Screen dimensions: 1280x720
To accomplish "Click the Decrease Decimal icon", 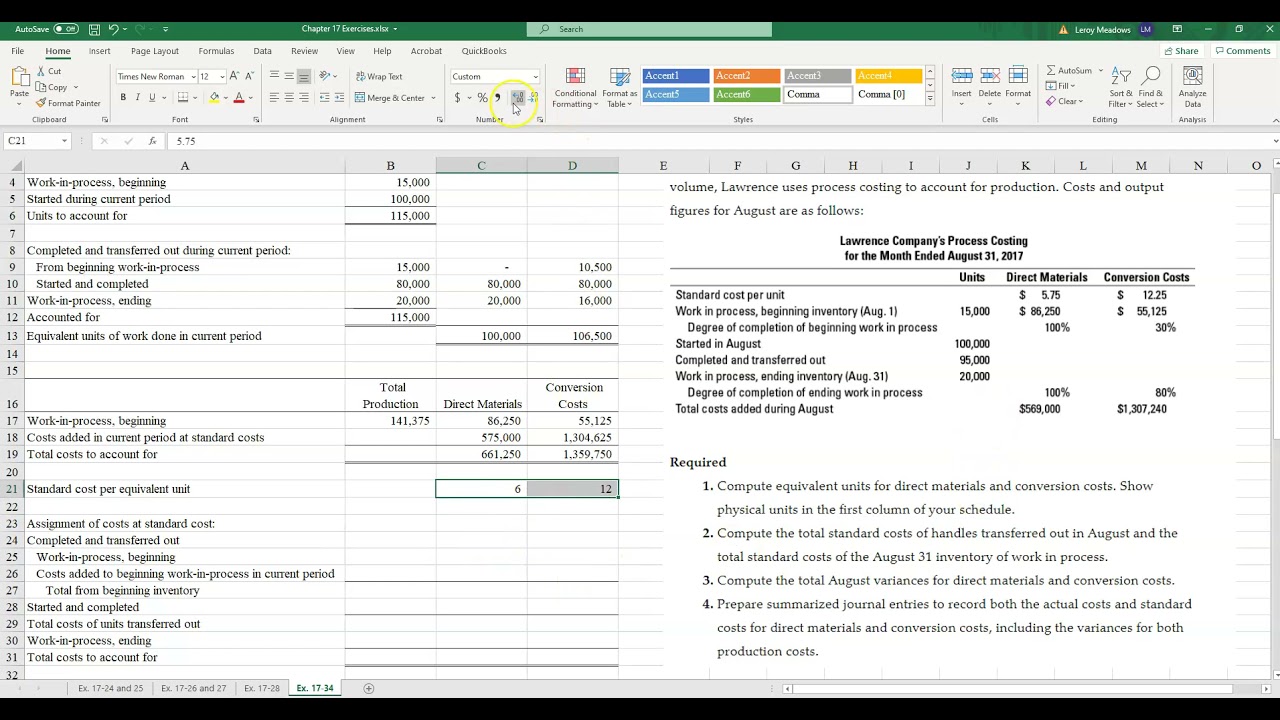I will point(533,98).
